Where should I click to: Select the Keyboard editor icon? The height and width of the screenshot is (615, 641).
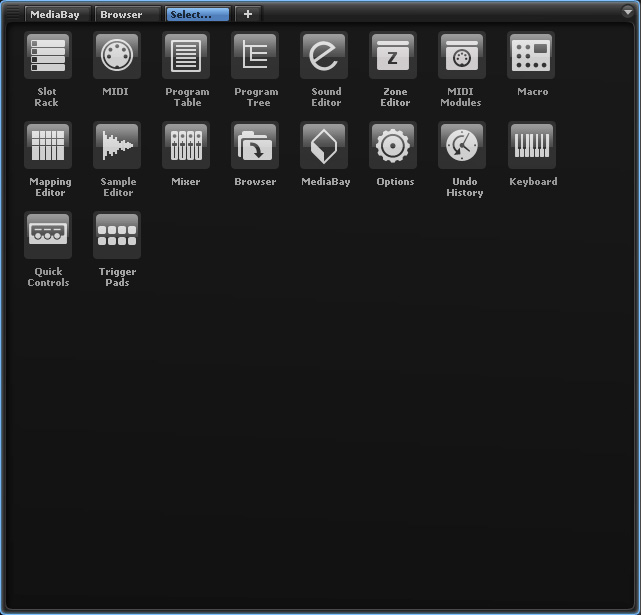pyautogui.click(x=532, y=146)
